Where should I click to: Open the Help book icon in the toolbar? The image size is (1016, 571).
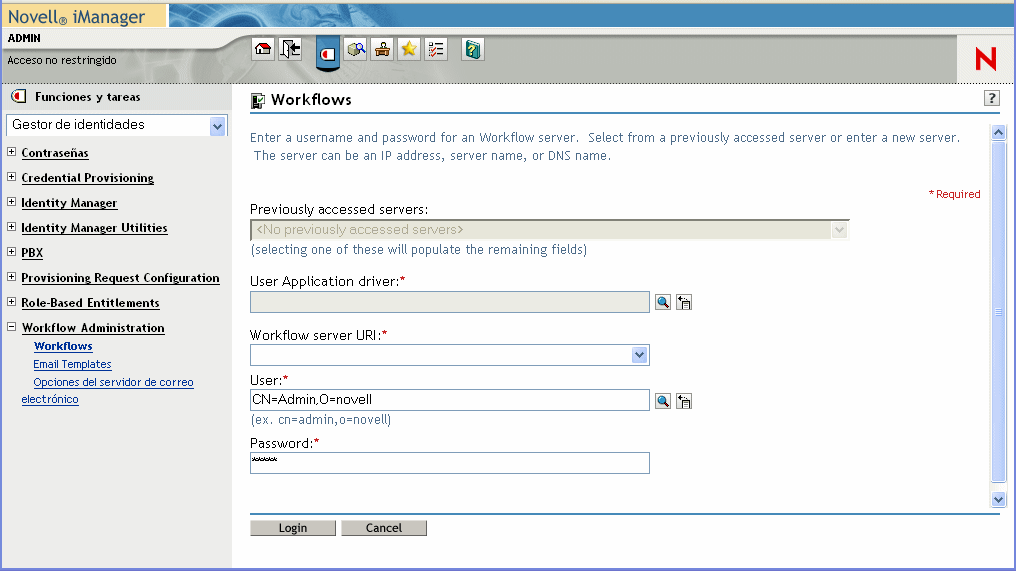473,49
